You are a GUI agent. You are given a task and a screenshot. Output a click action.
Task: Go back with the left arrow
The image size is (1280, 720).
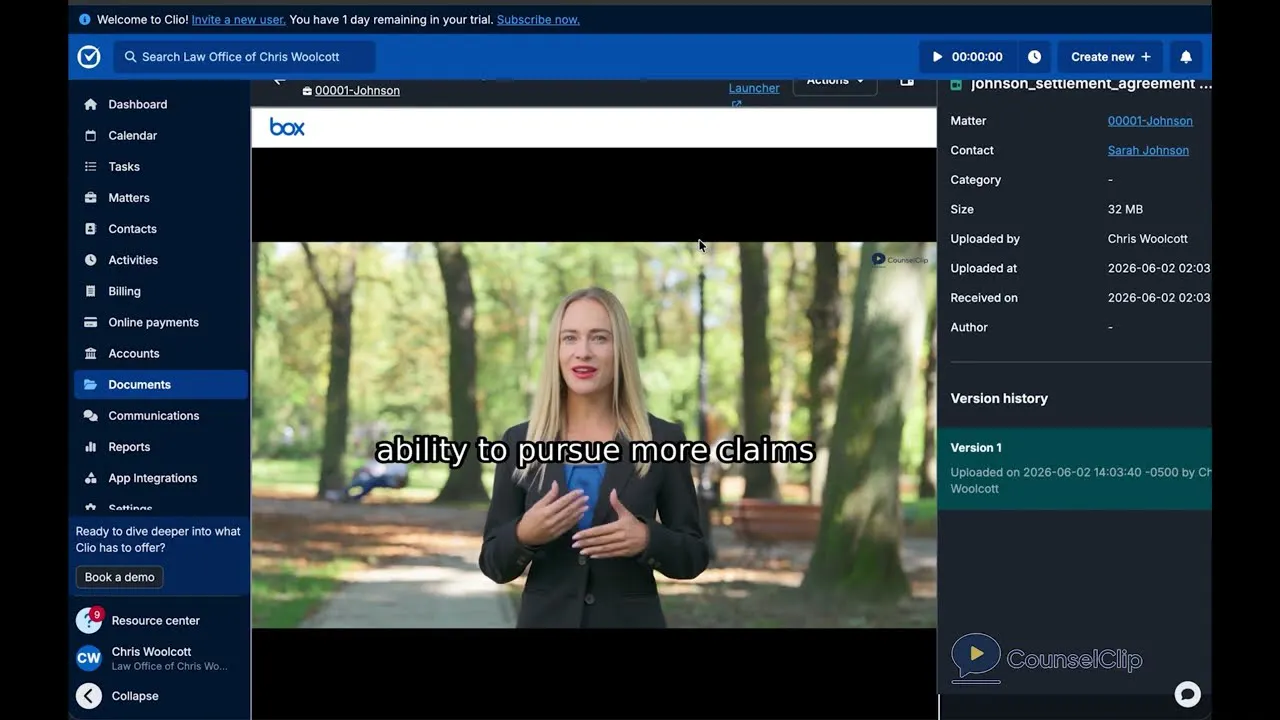[279, 81]
